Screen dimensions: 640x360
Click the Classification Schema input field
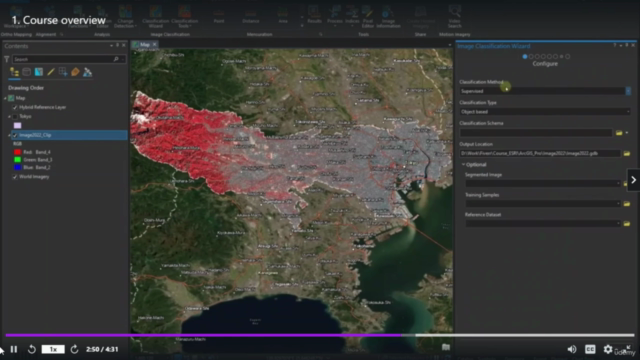(x=536, y=133)
